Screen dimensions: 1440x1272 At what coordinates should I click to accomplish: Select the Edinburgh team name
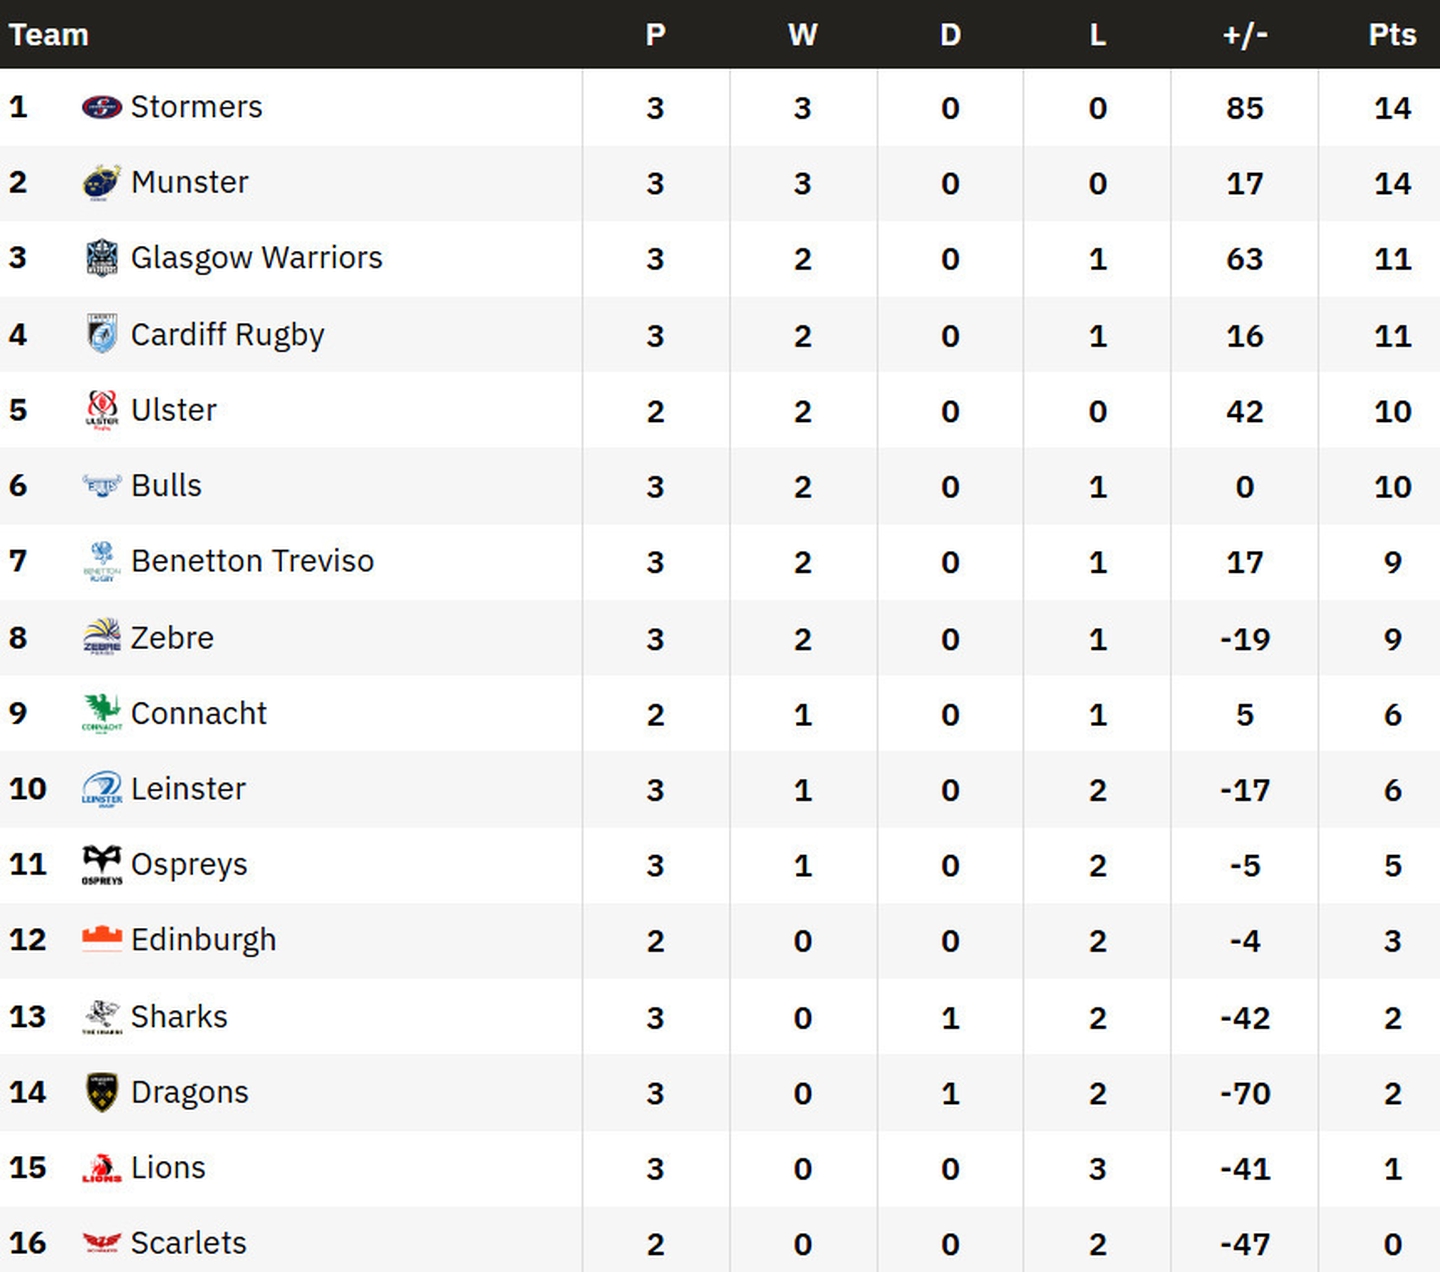pyautogui.click(x=203, y=940)
